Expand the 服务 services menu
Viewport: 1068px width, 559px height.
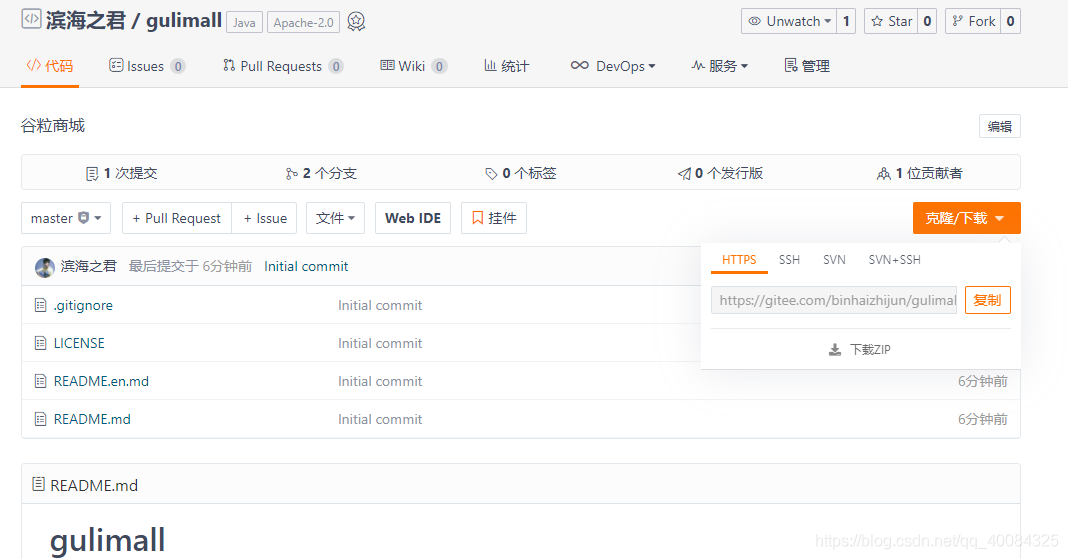tap(719, 66)
